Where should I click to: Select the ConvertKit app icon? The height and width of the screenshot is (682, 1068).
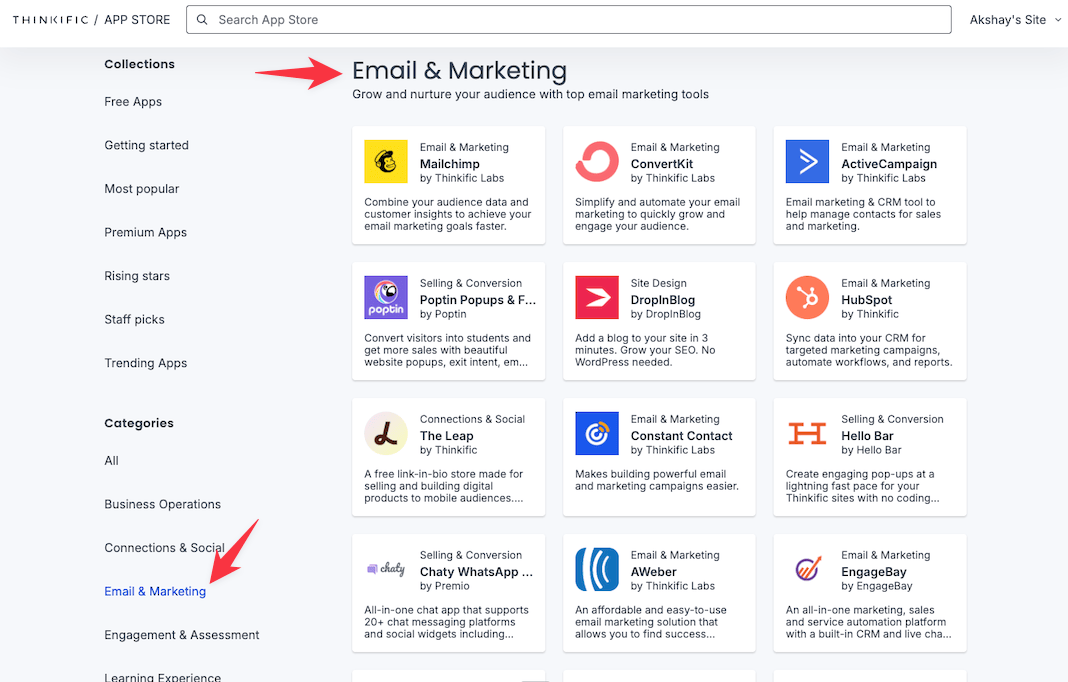(596, 161)
